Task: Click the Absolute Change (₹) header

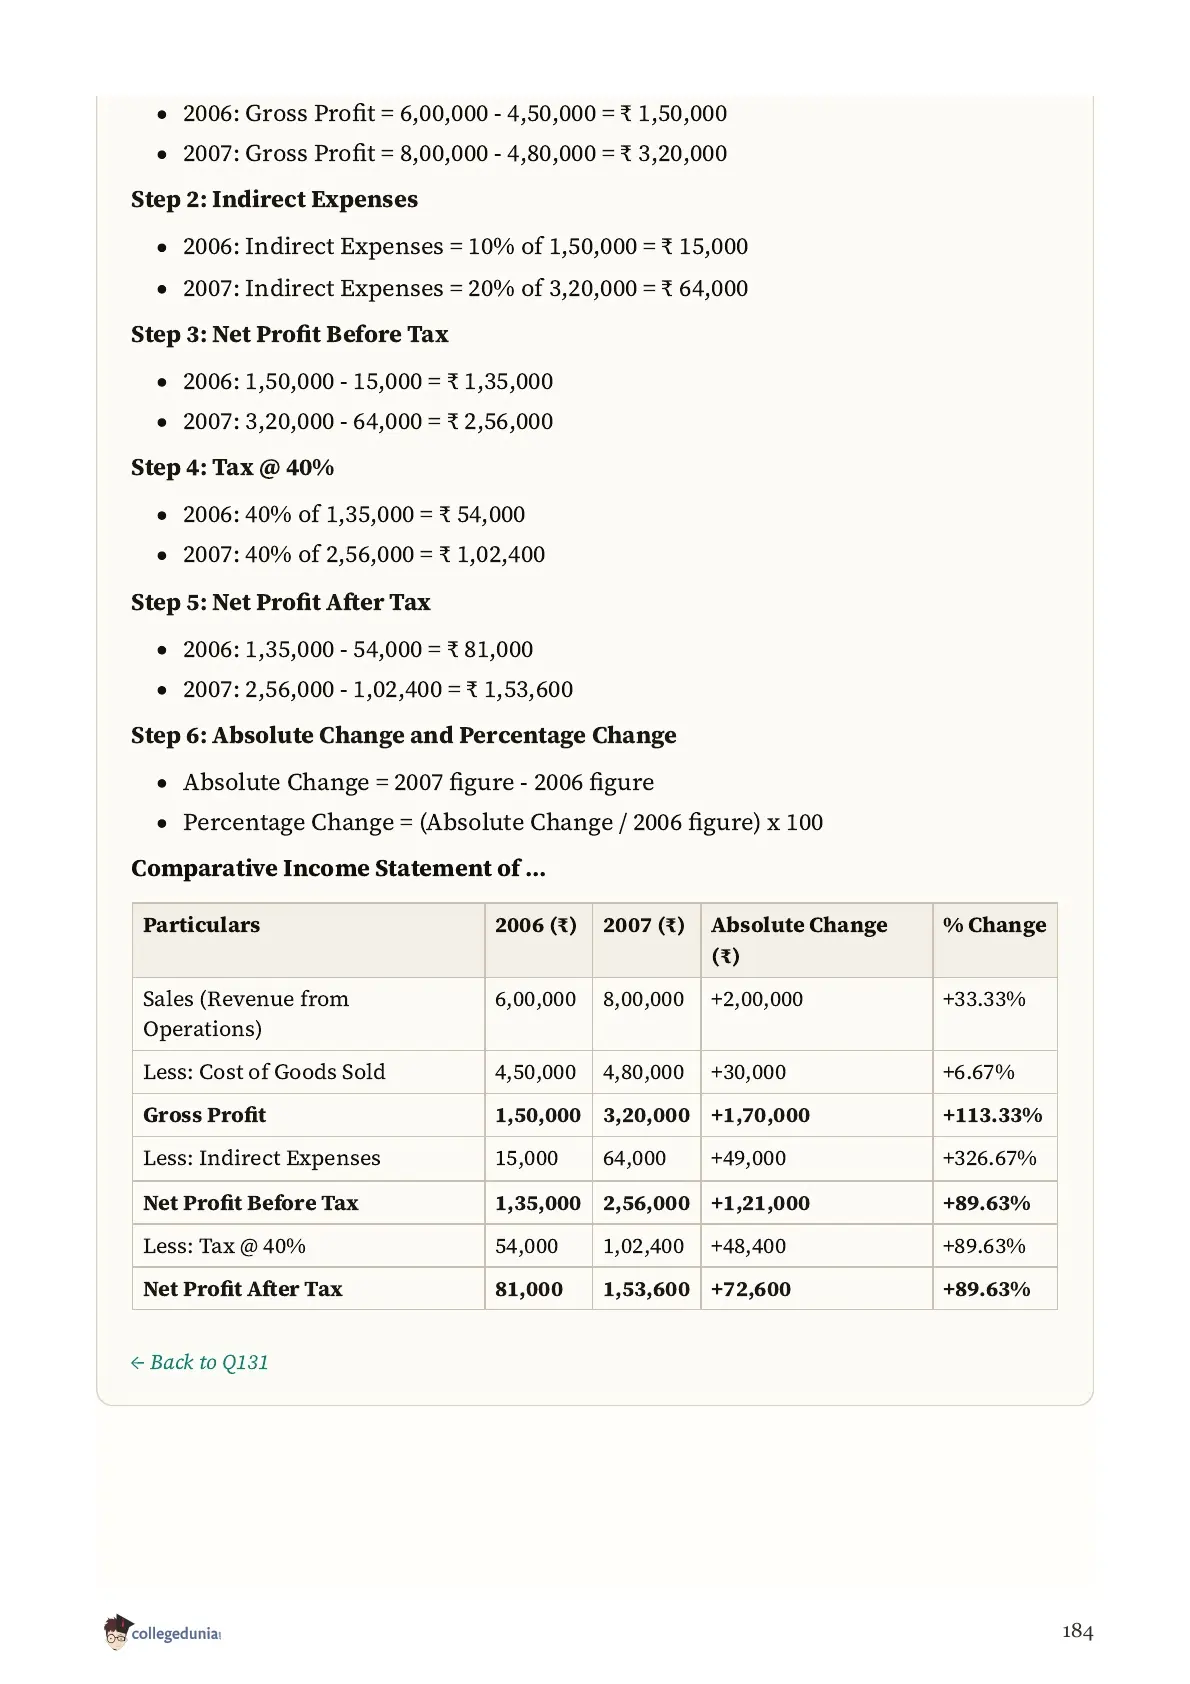Action: (799, 940)
